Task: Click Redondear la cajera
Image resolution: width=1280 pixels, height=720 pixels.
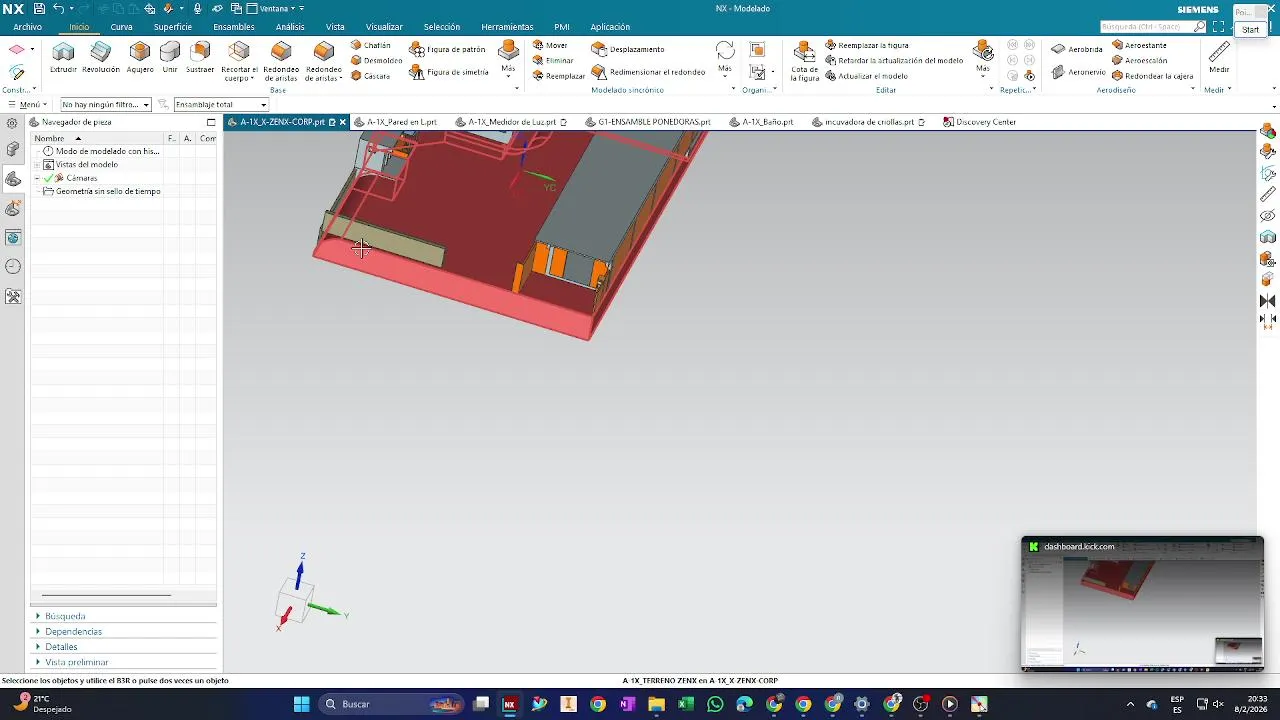Action: 1152,76
